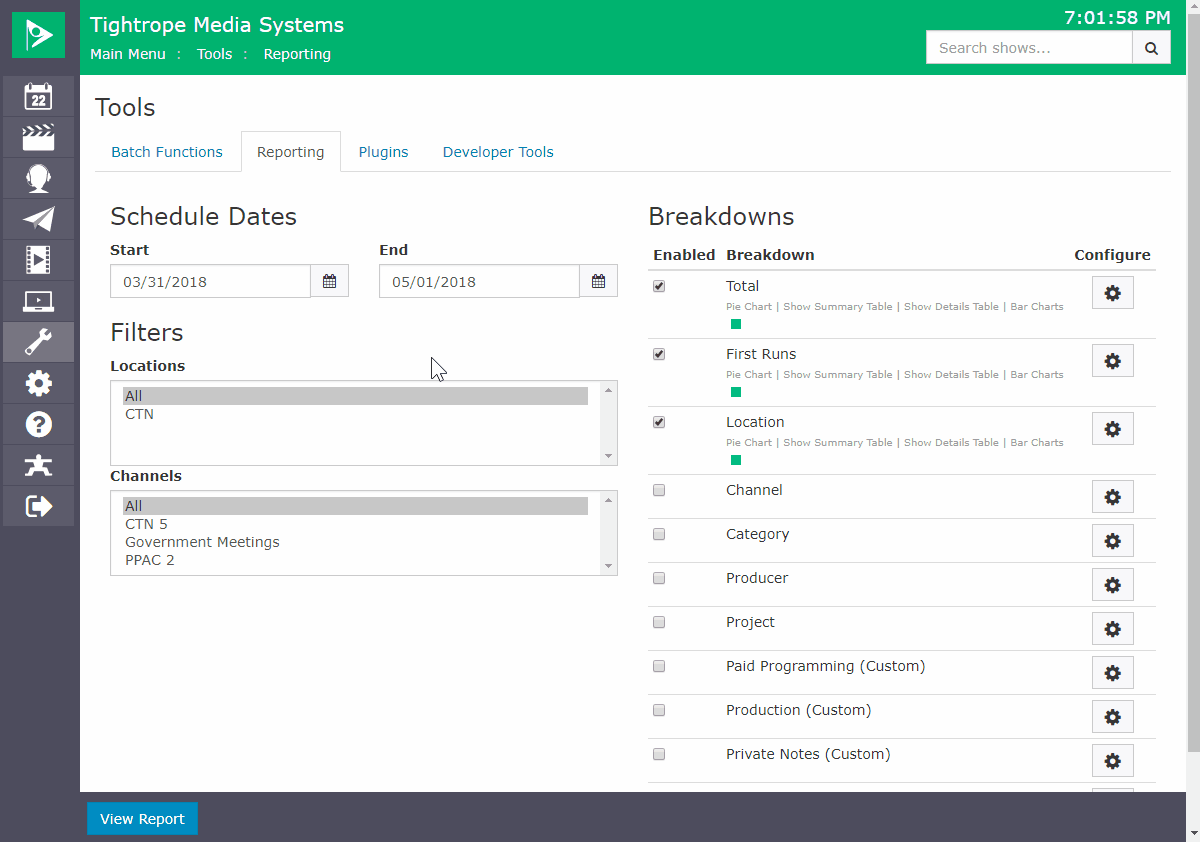Enable Paid Programming (Custom) checkbox
The image size is (1200, 842).
coord(659,666)
